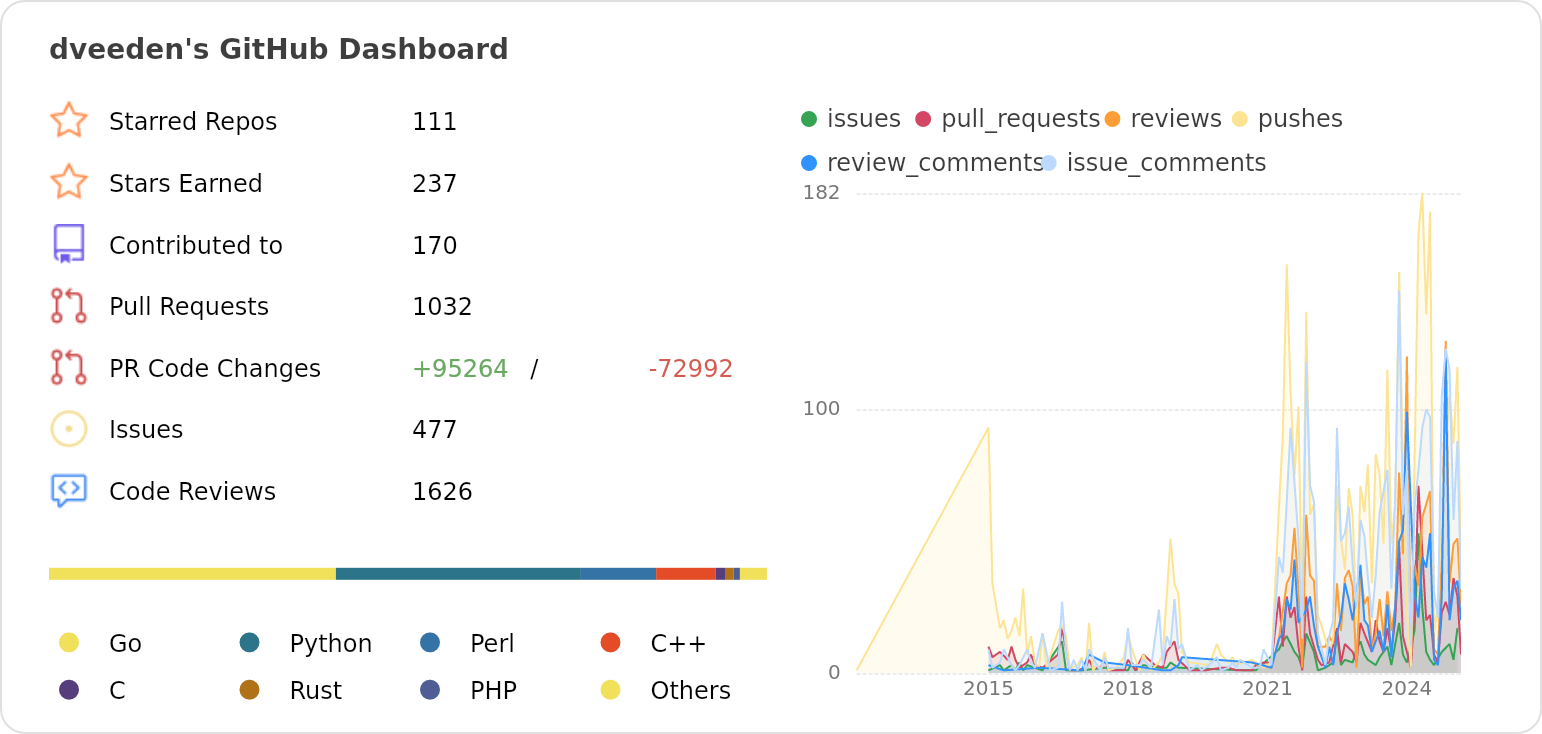
Task: Click the Code Reviews icon
Action: point(69,491)
